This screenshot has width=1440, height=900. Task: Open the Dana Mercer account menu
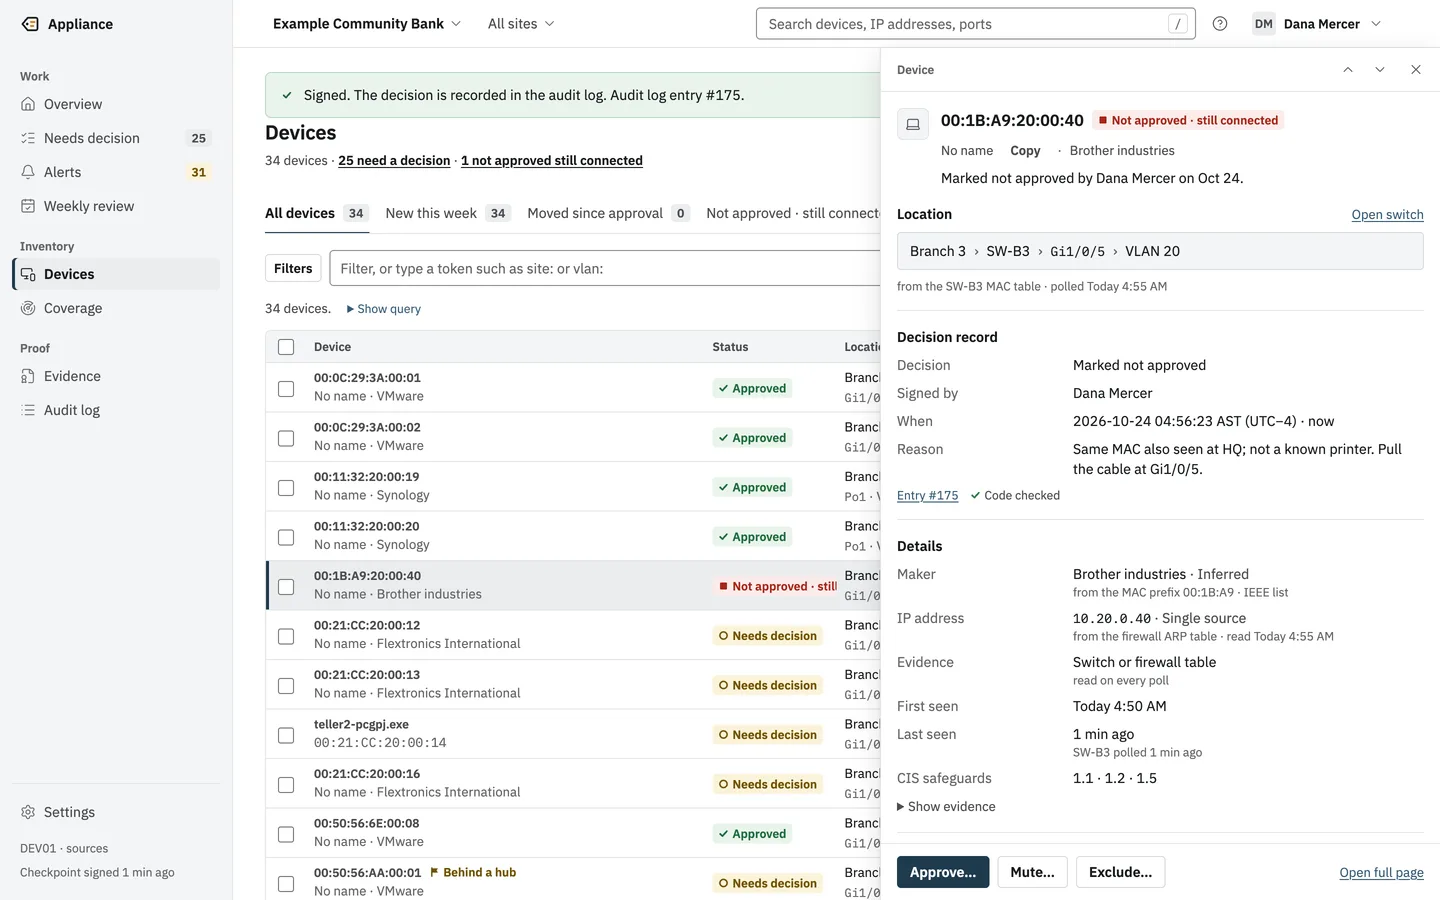coord(1317,24)
